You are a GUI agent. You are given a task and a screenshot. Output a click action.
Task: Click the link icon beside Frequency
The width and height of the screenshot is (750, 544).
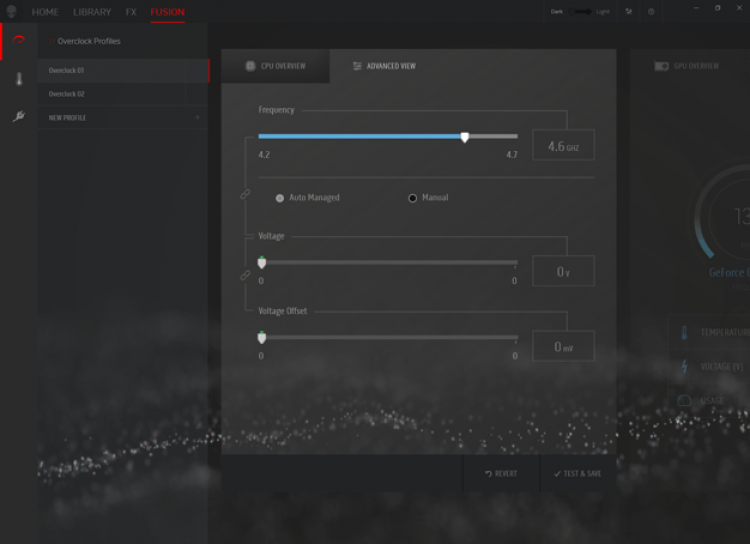(245, 194)
